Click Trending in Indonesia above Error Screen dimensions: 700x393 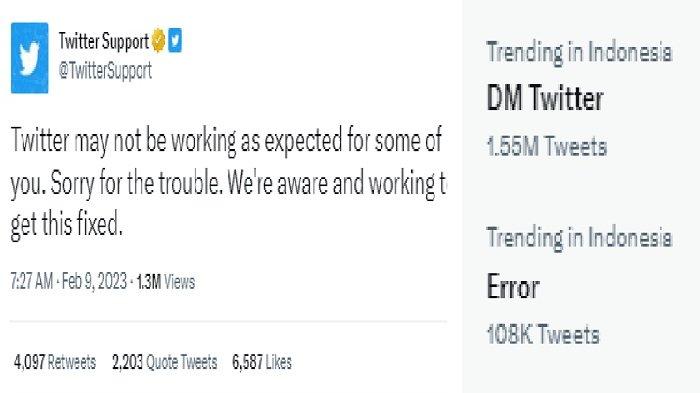click(579, 238)
